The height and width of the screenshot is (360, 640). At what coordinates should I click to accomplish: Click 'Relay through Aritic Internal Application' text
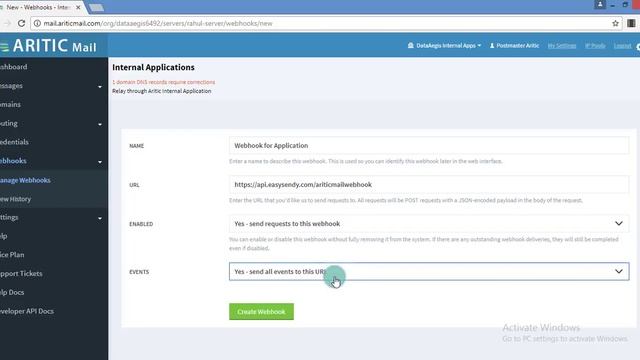tap(162, 91)
